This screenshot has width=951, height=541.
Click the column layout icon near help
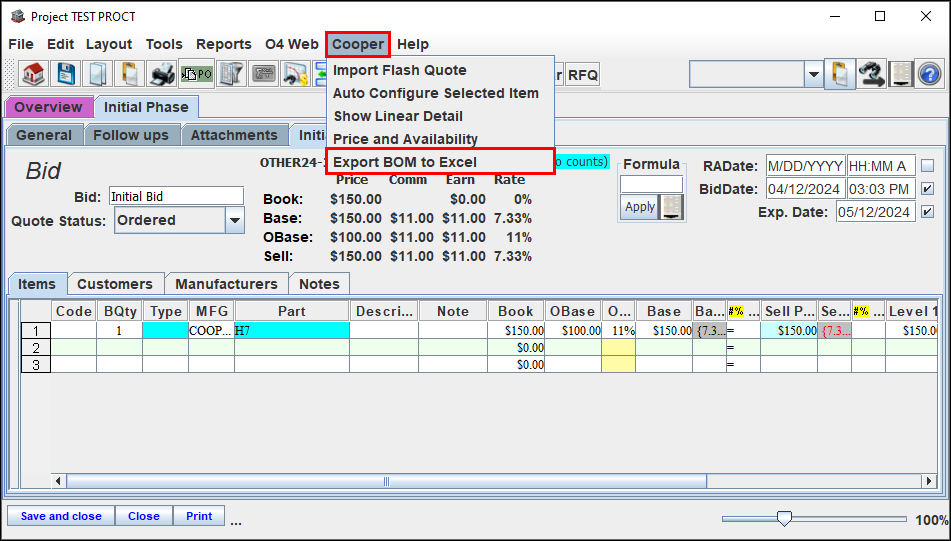pyautogui.click(x=901, y=75)
